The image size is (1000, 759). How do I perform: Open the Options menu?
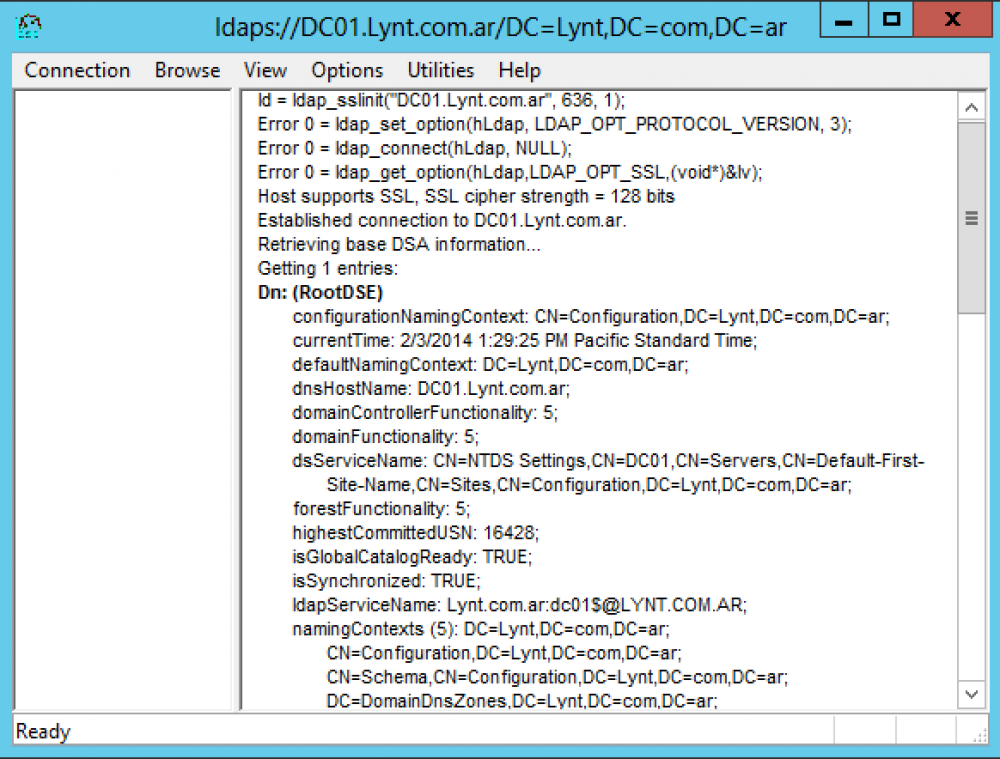(x=346, y=70)
